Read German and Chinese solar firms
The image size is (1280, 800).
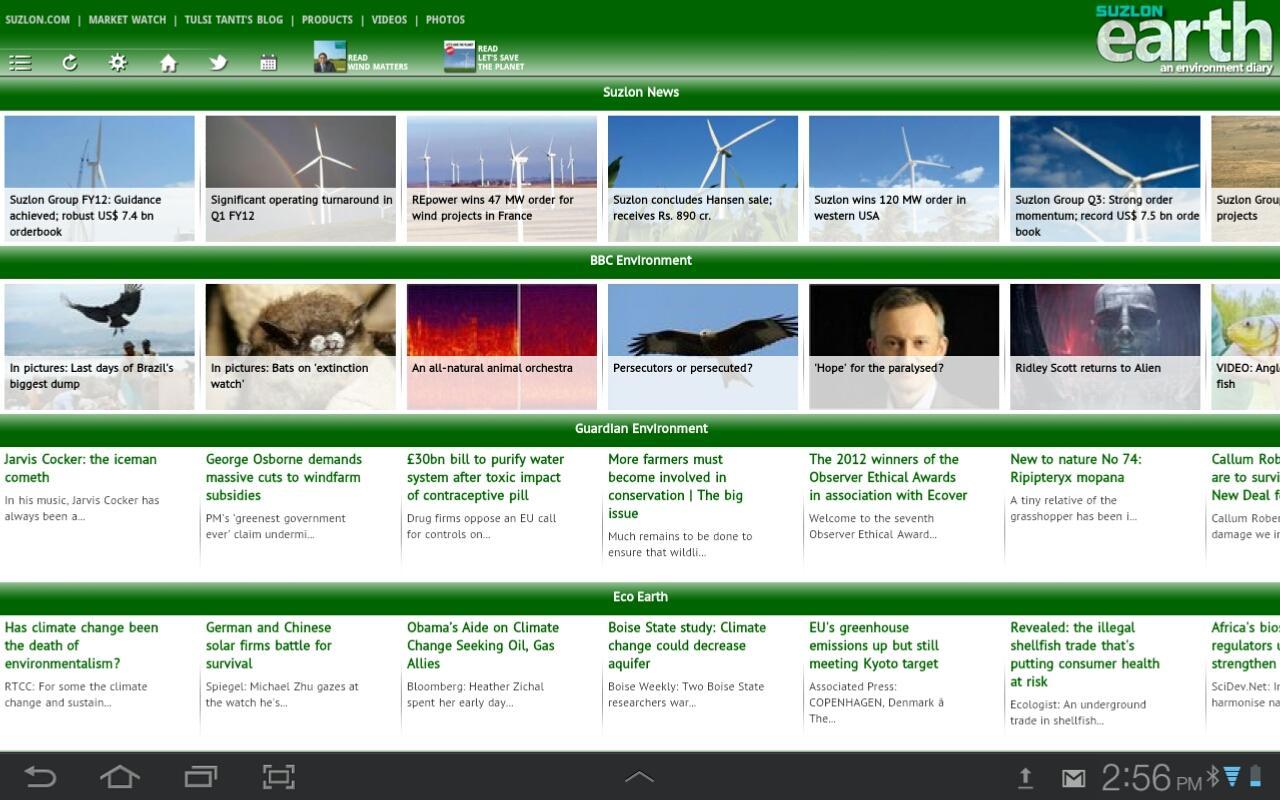269,645
